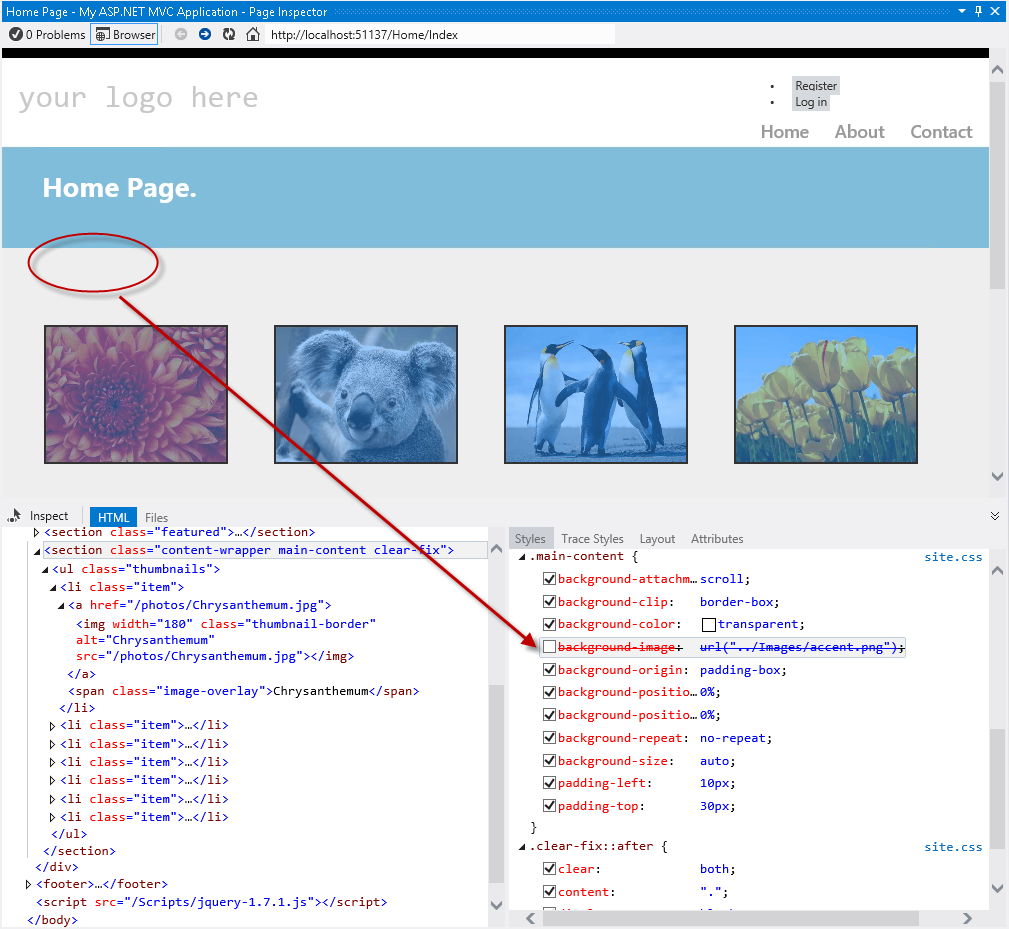Open the Layout tab

pos(657,538)
